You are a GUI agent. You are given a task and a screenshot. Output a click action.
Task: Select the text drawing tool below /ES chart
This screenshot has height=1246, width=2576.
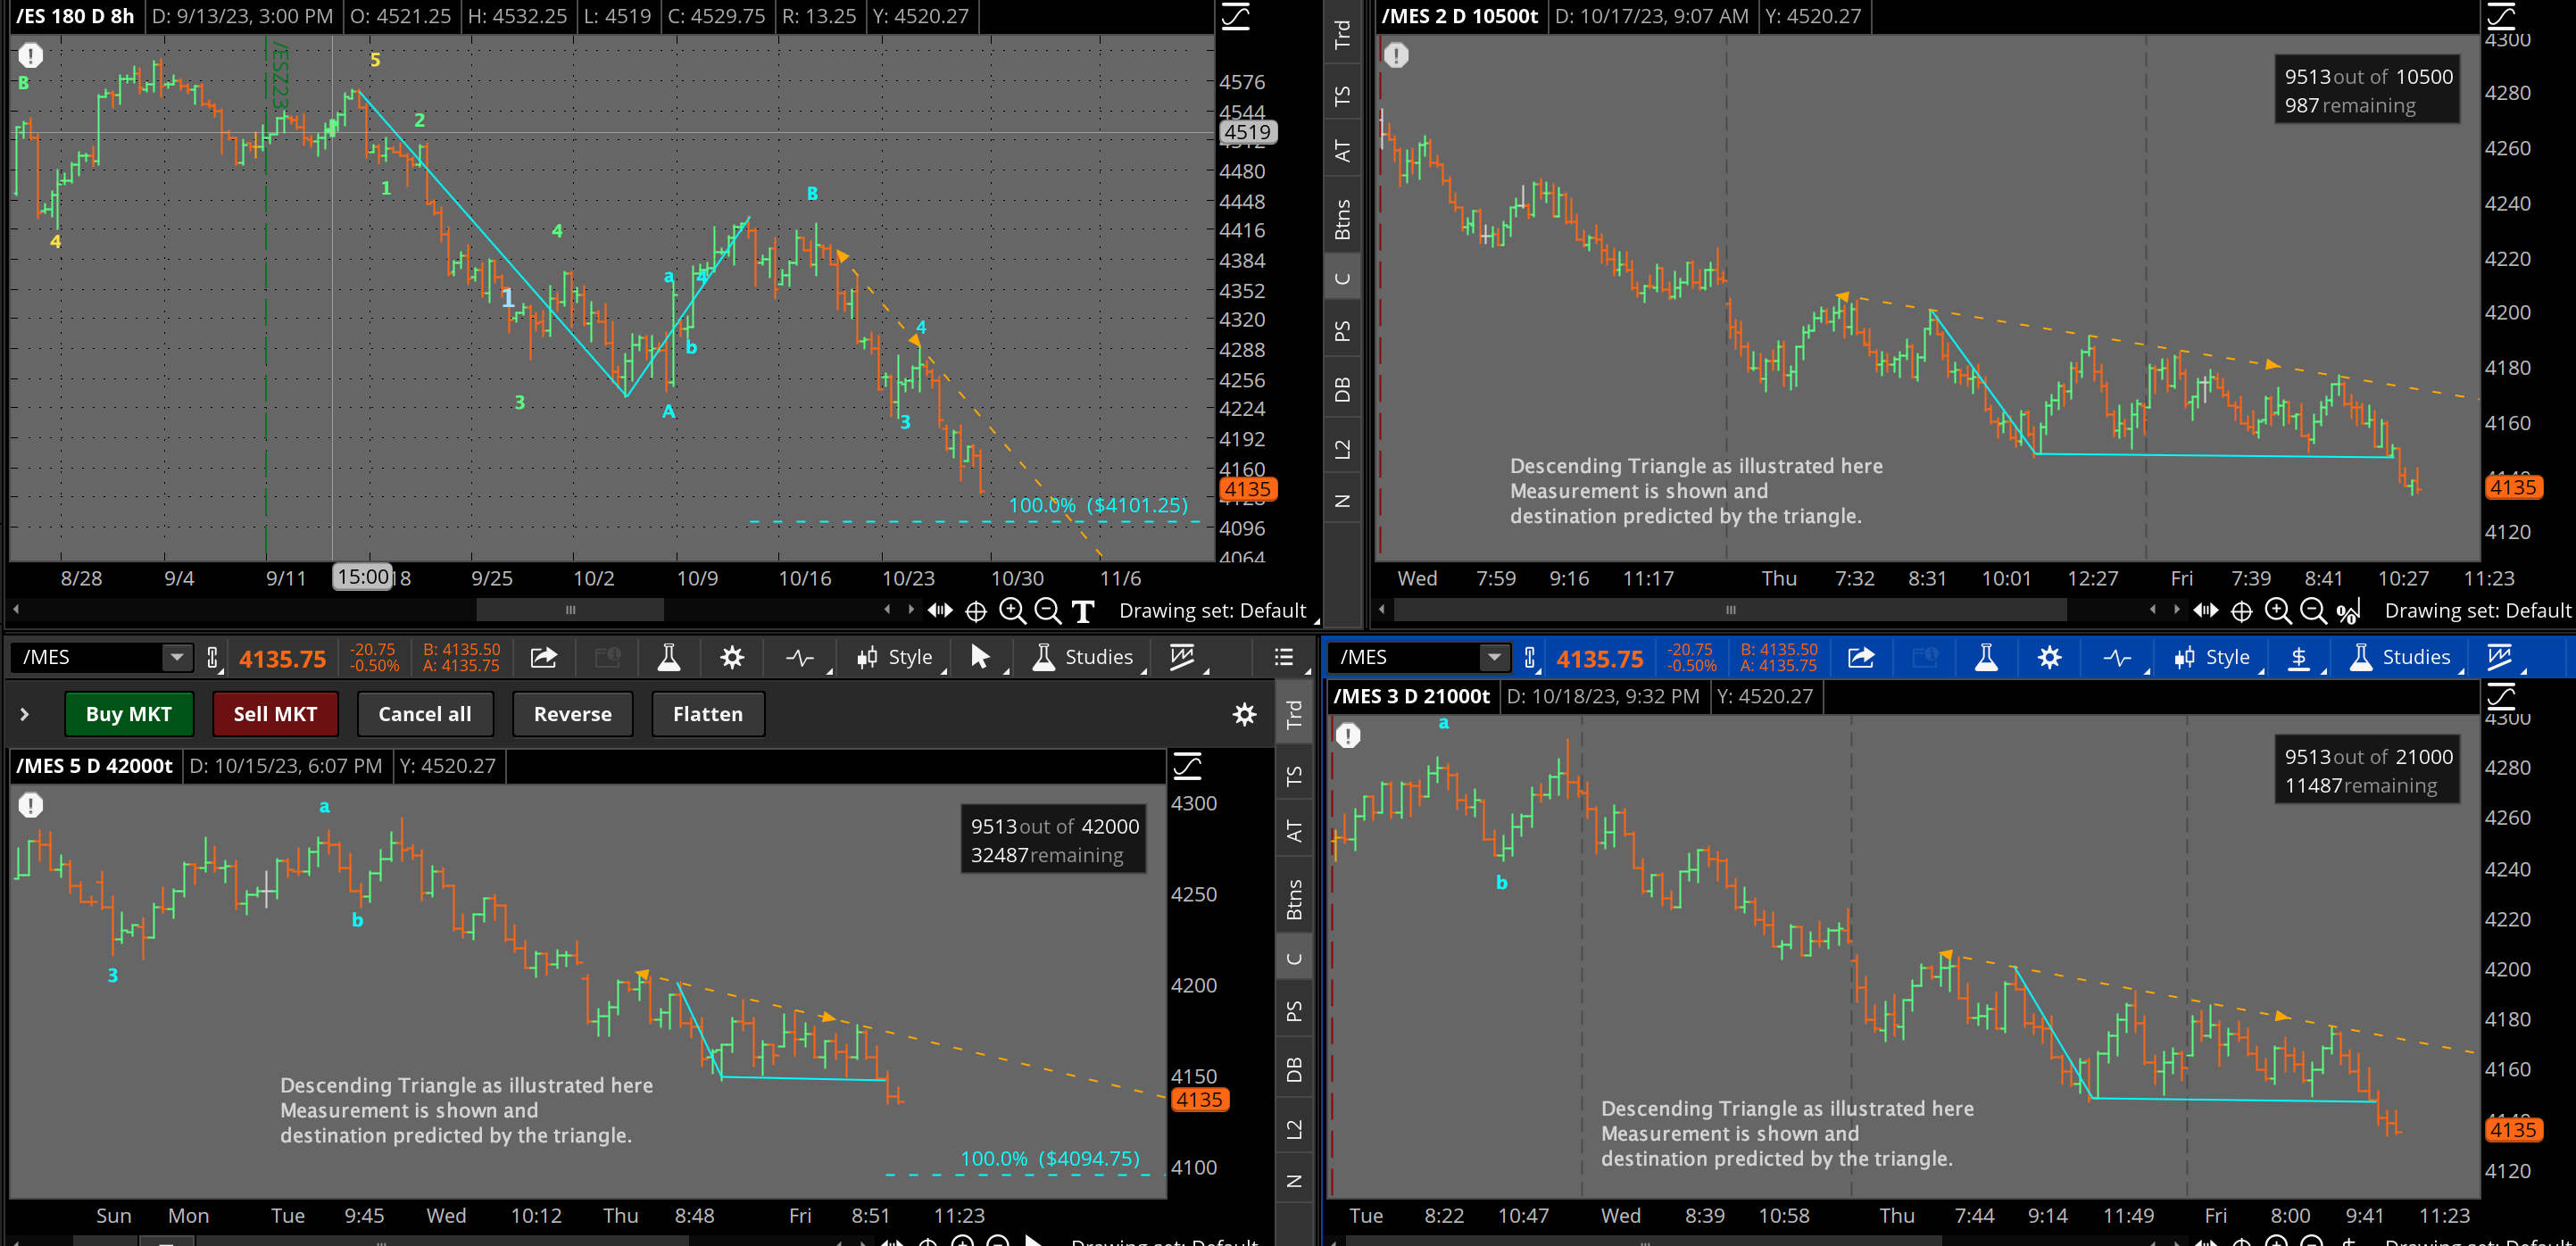(1083, 610)
